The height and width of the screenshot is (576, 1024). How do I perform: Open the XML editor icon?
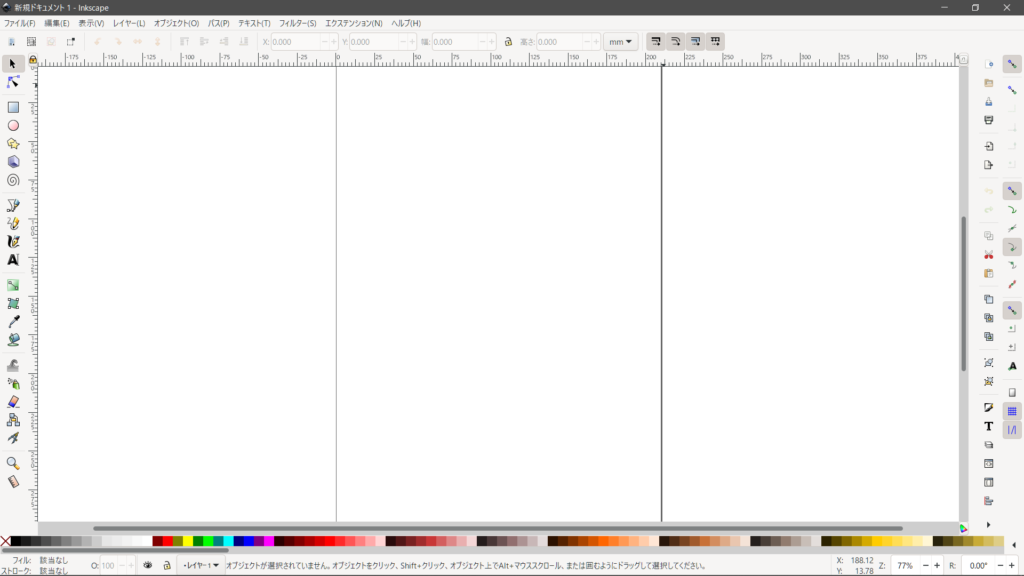tap(989, 464)
